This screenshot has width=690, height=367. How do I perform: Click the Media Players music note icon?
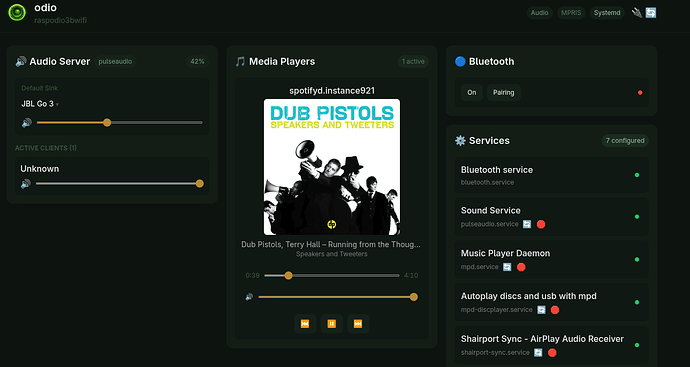coord(240,62)
